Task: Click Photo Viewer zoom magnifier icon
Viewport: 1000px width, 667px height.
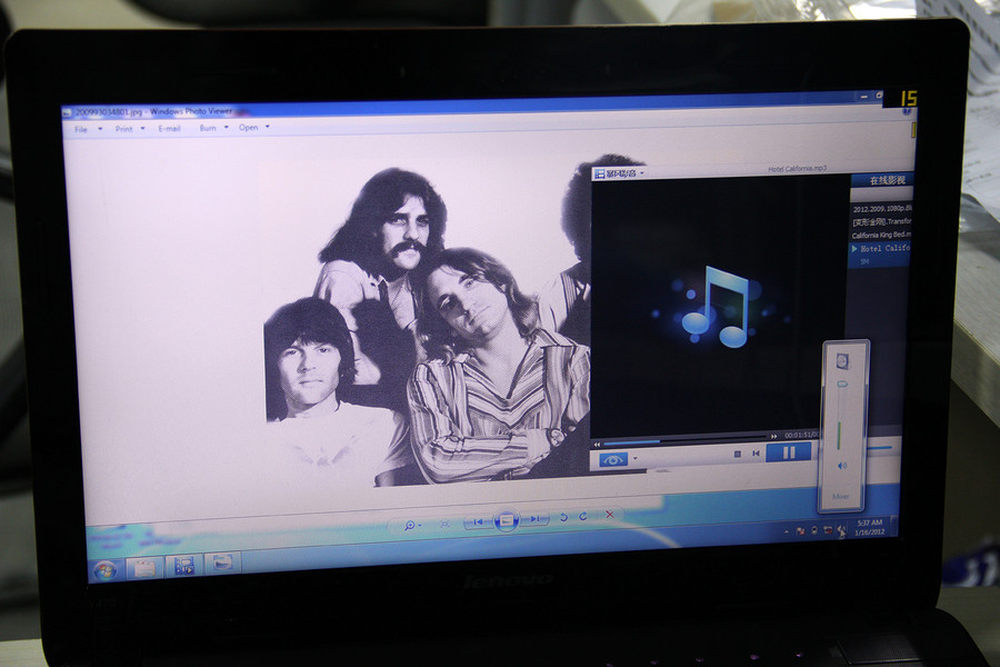Action: (x=410, y=525)
